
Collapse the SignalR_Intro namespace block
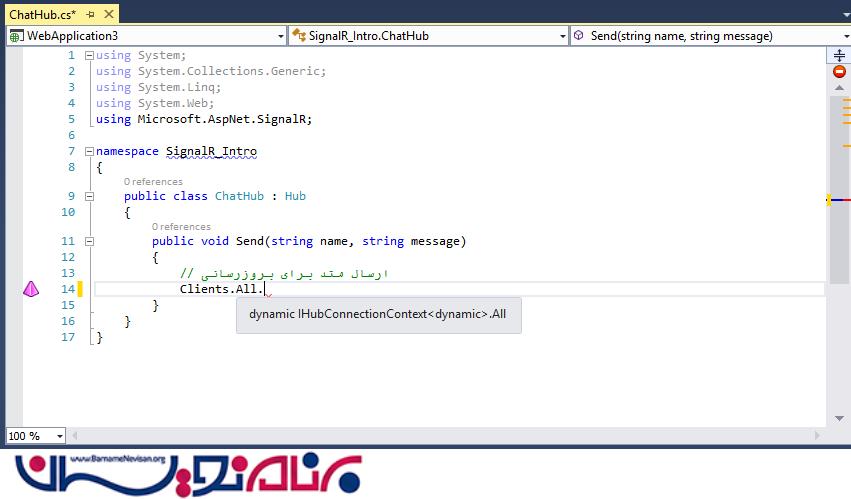(x=90, y=152)
